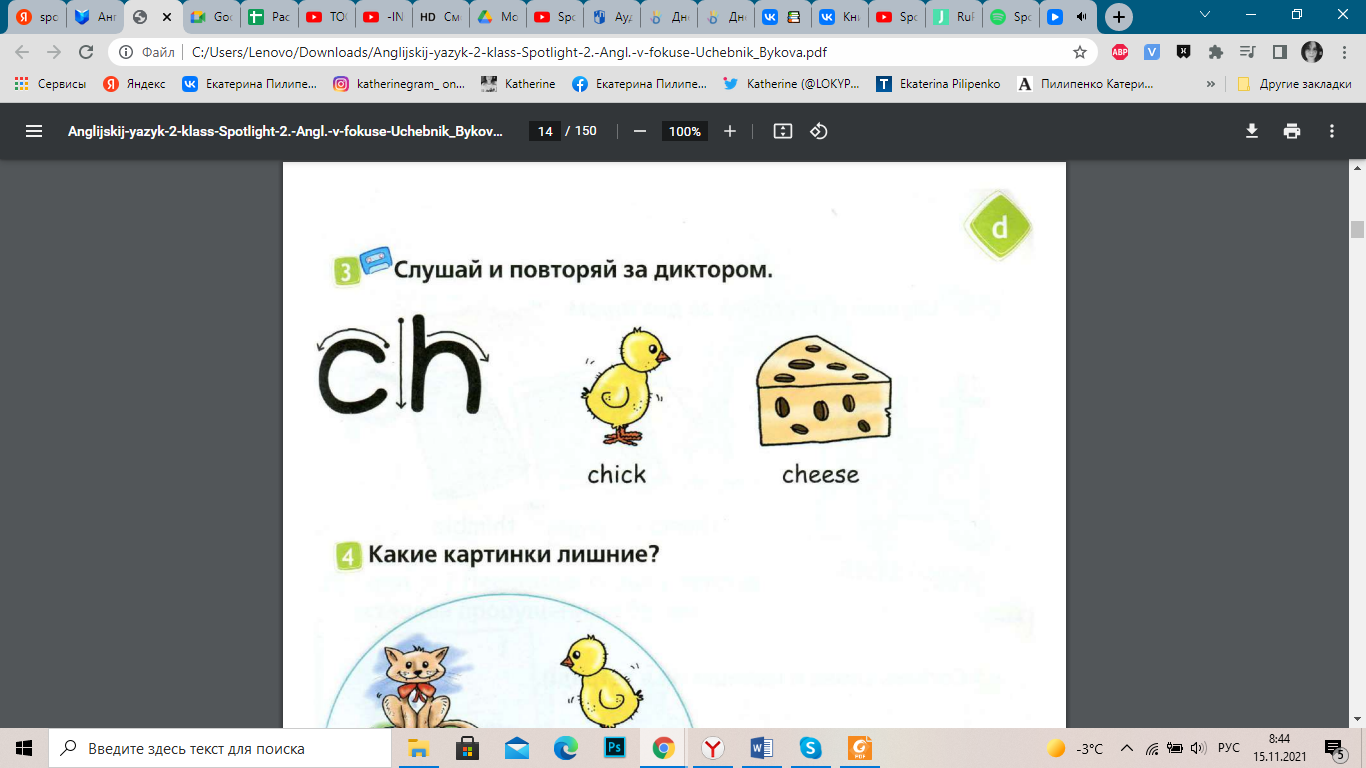The height and width of the screenshot is (768, 1366).
Task: Open the Другие закладки folder
Action: [x=1294, y=84]
